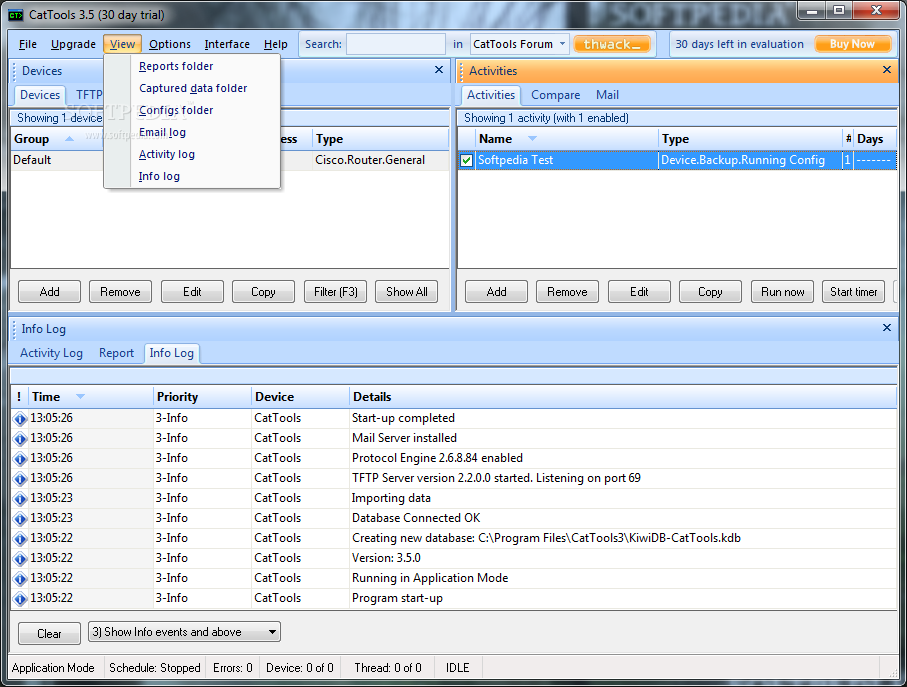This screenshot has height=687, width=907.
Task: Open the Help menu
Action: pyautogui.click(x=275, y=44)
